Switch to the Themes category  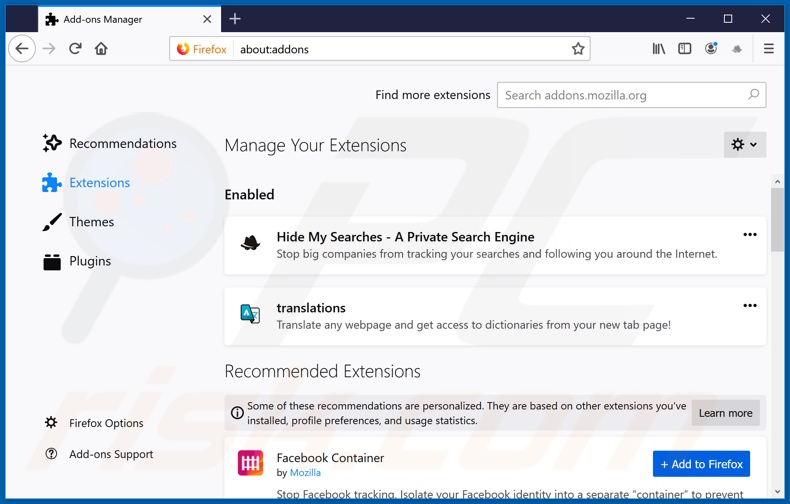(78, 222)
